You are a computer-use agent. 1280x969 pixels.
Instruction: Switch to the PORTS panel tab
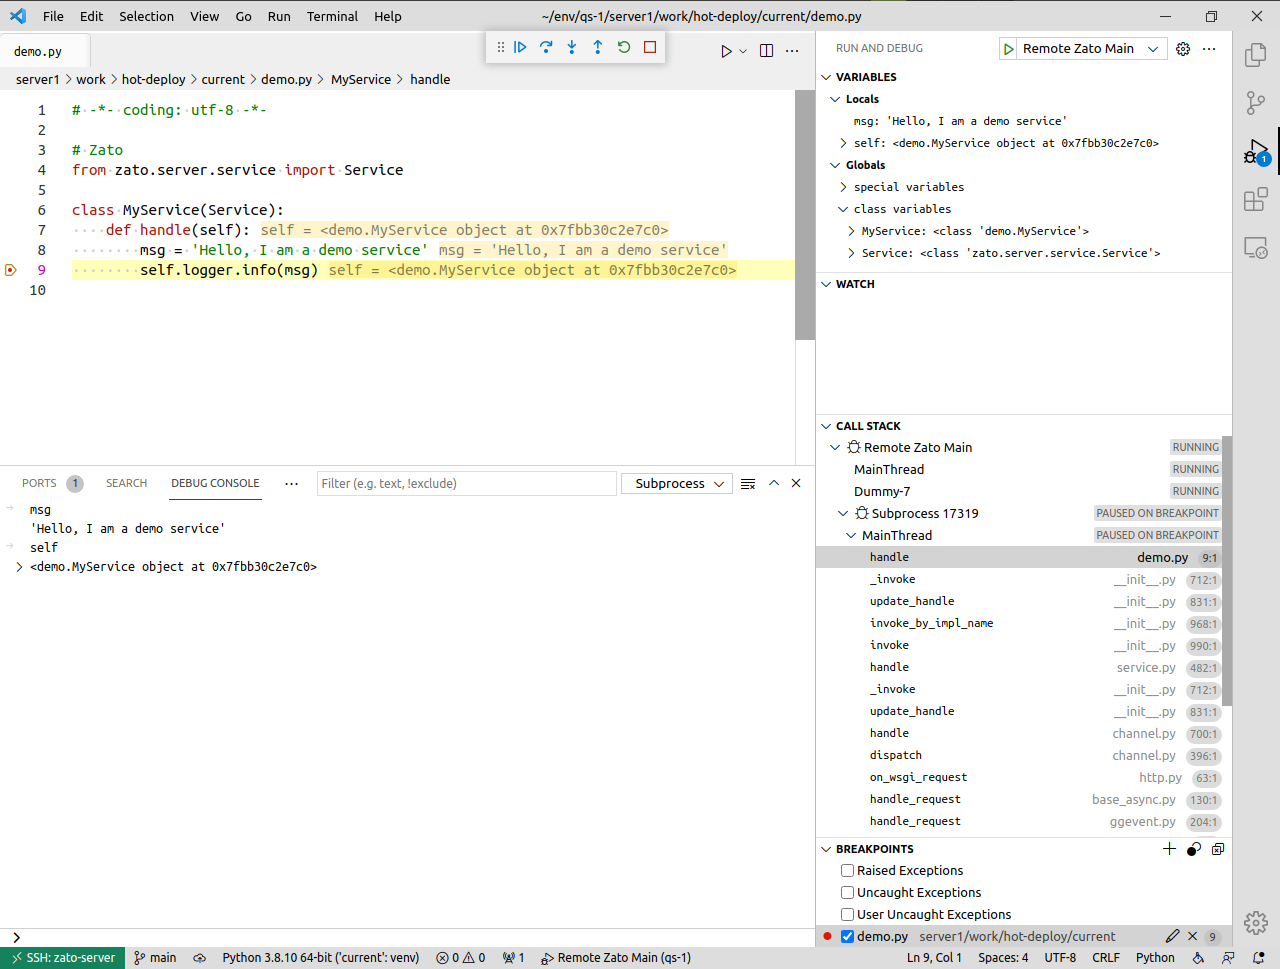(39, 484)
